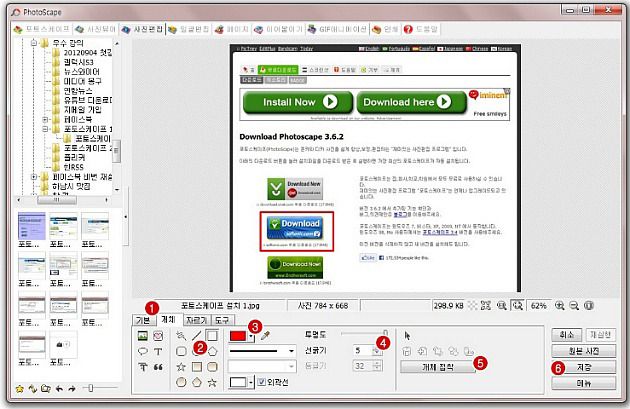Select the outline pentagon shape tool

(212, 352)
